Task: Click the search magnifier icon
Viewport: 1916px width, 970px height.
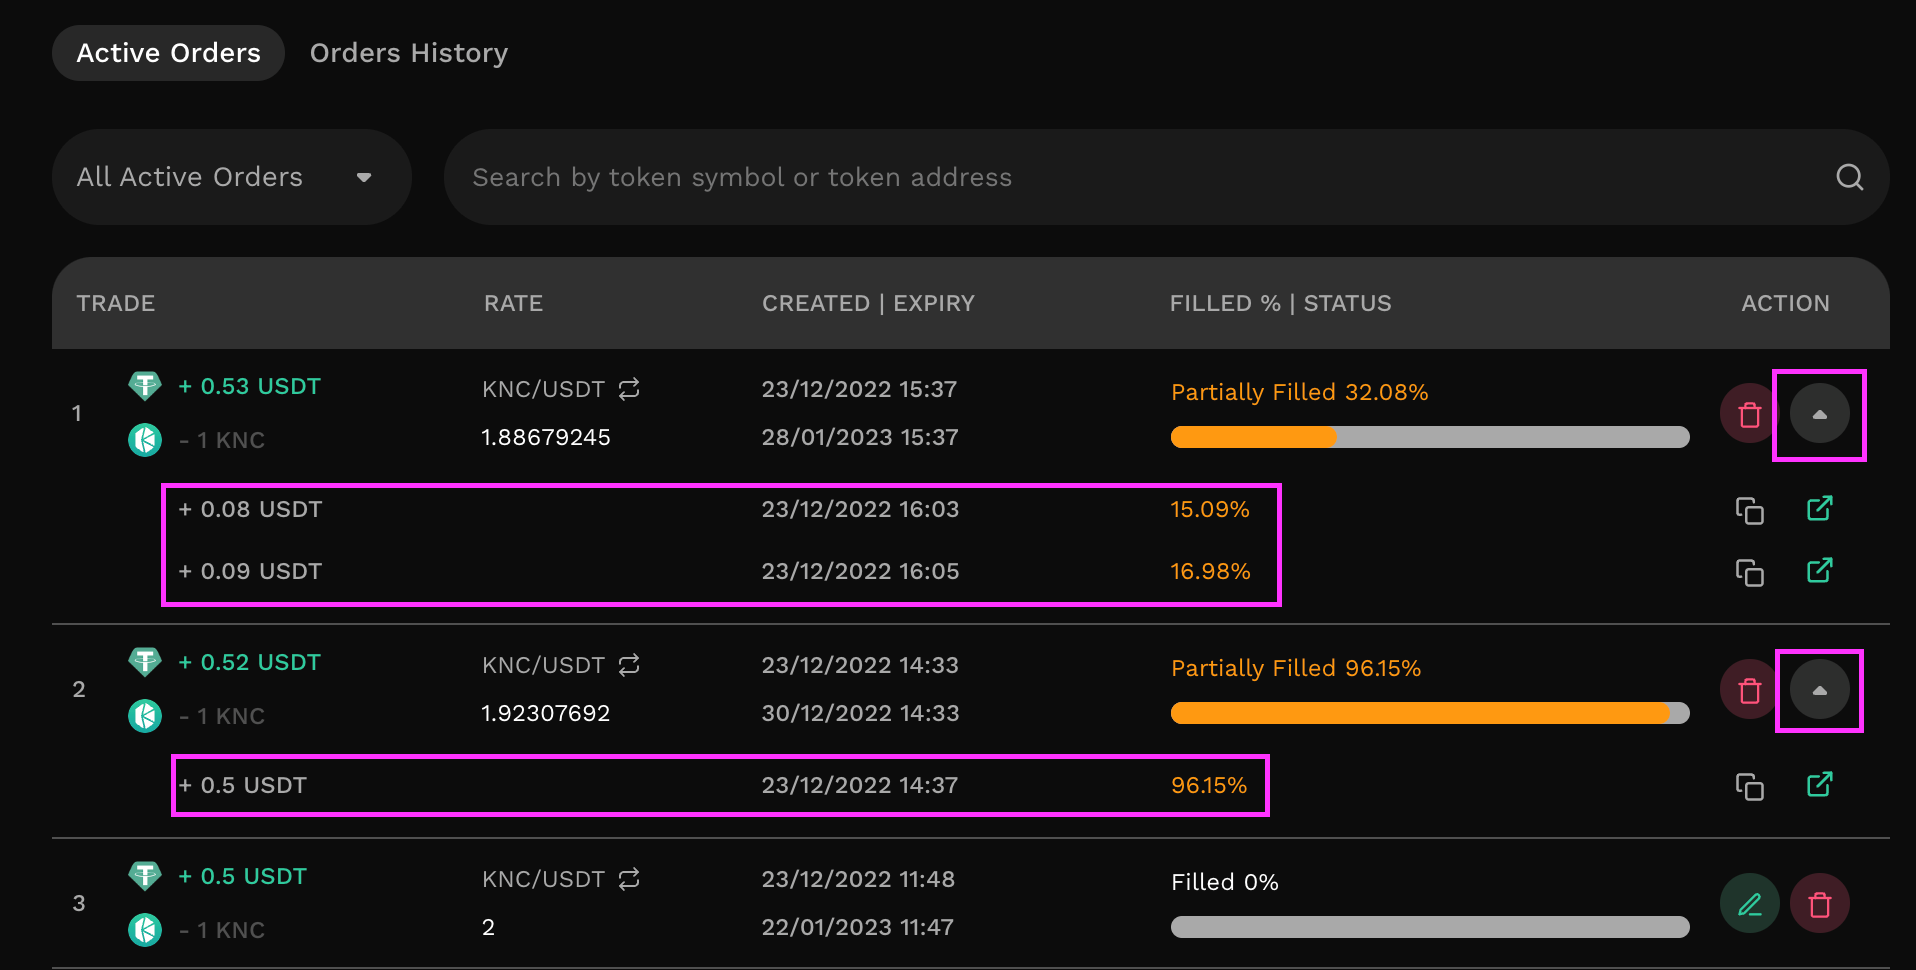Action: (x=1849, y=177)
